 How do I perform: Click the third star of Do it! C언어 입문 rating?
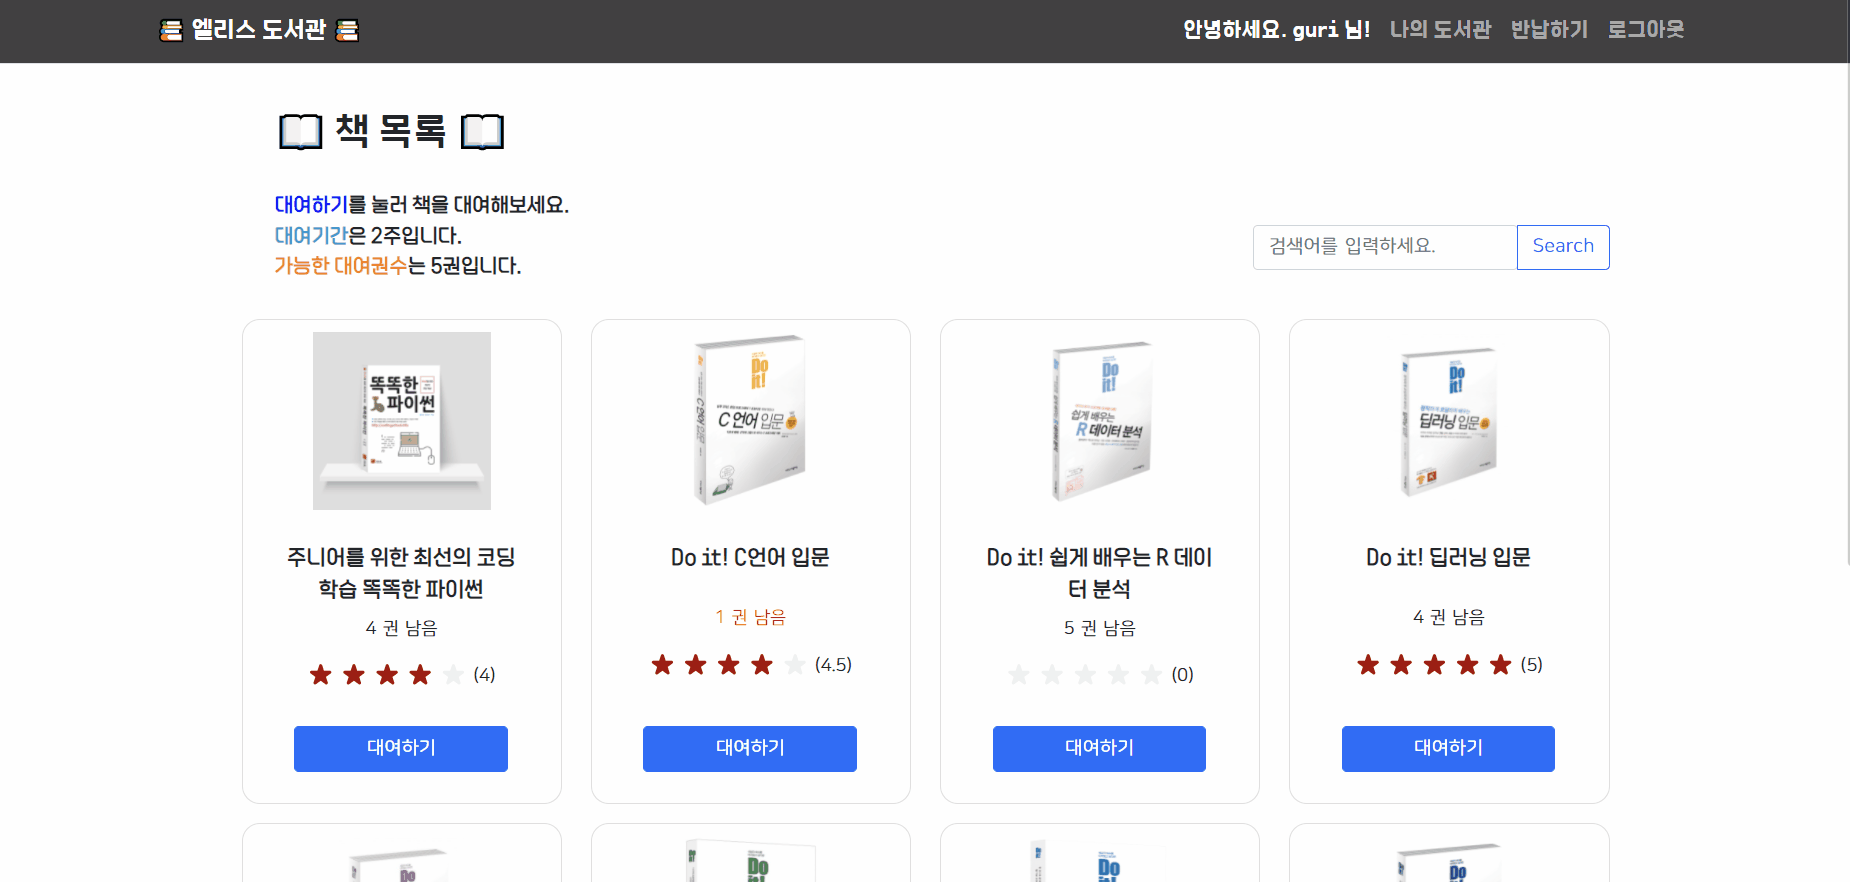(729, 665)
